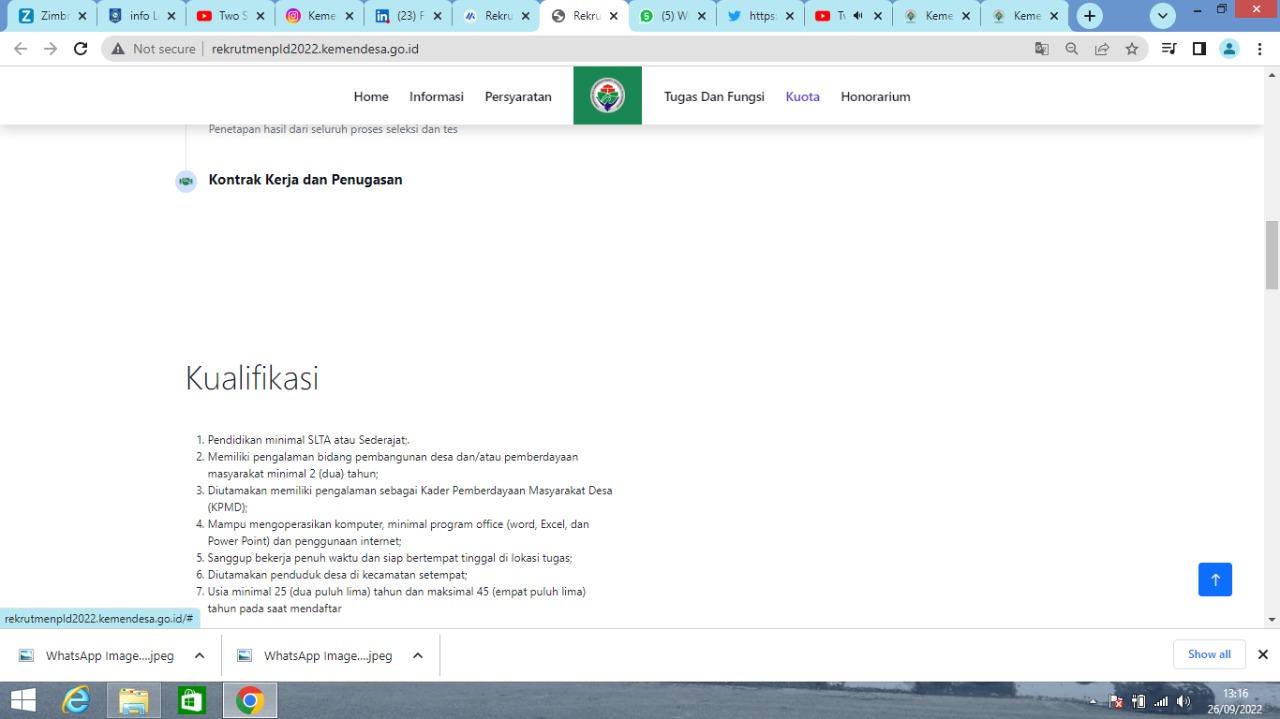Open the Tugas Dan Fungsi menu item

coord(714,97)
